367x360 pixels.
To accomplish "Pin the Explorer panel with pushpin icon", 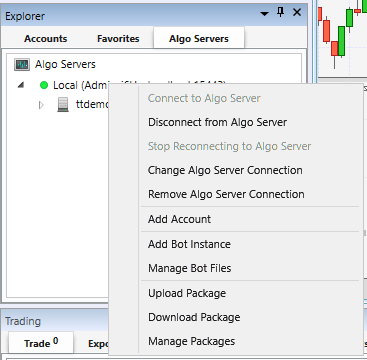I will pos(281,13).
